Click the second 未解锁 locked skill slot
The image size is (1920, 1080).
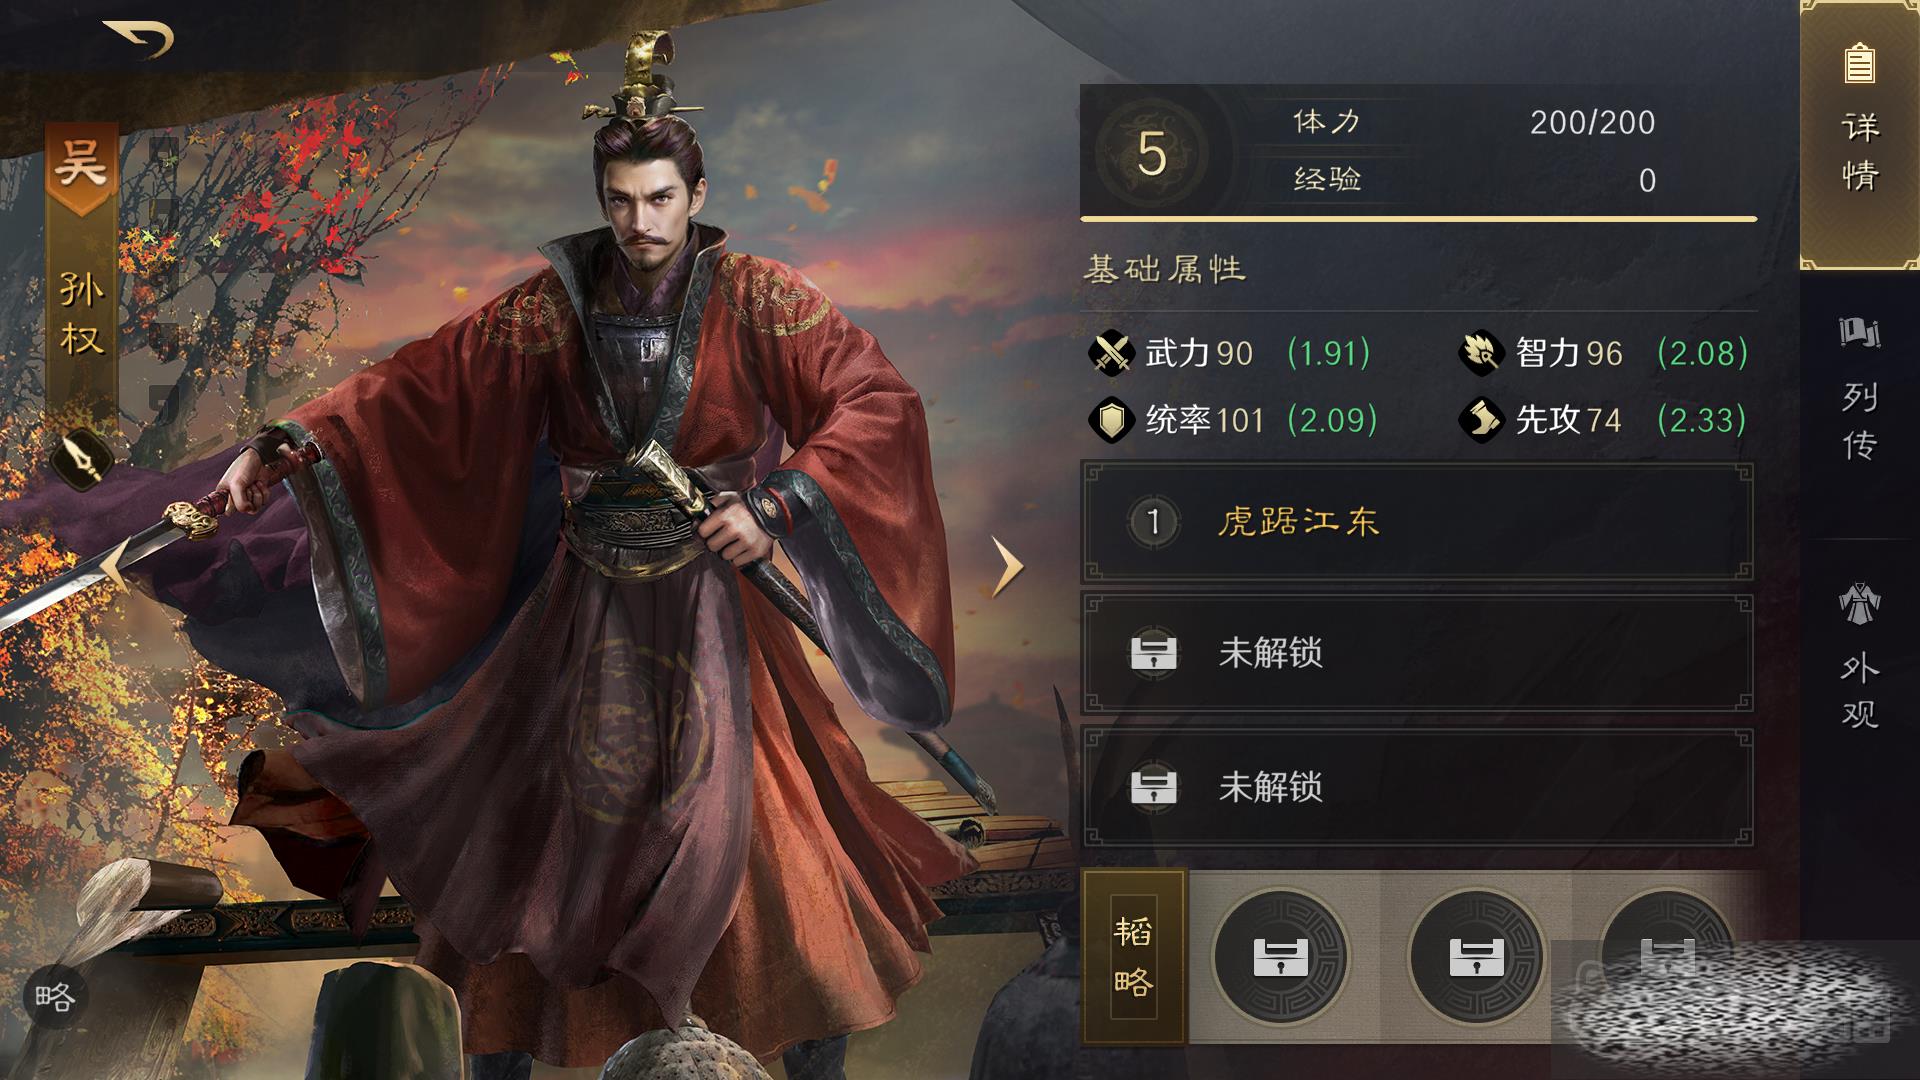(x=1417, y=787)
